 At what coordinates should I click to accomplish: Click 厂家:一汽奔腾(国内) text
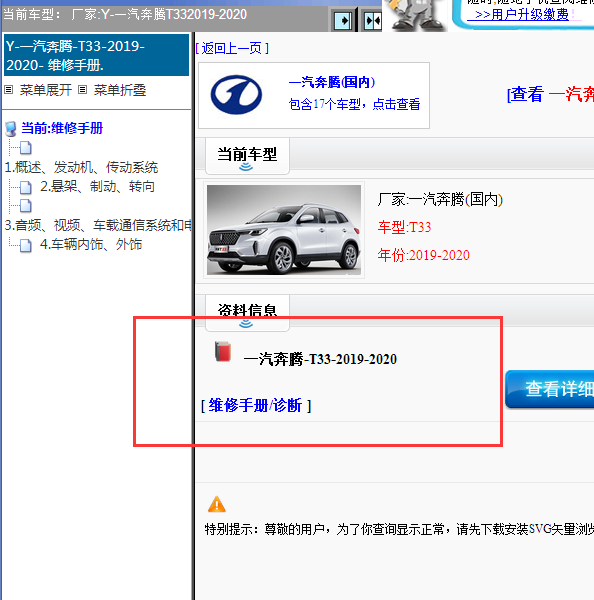pyautogui.click(x=440, y=199)
